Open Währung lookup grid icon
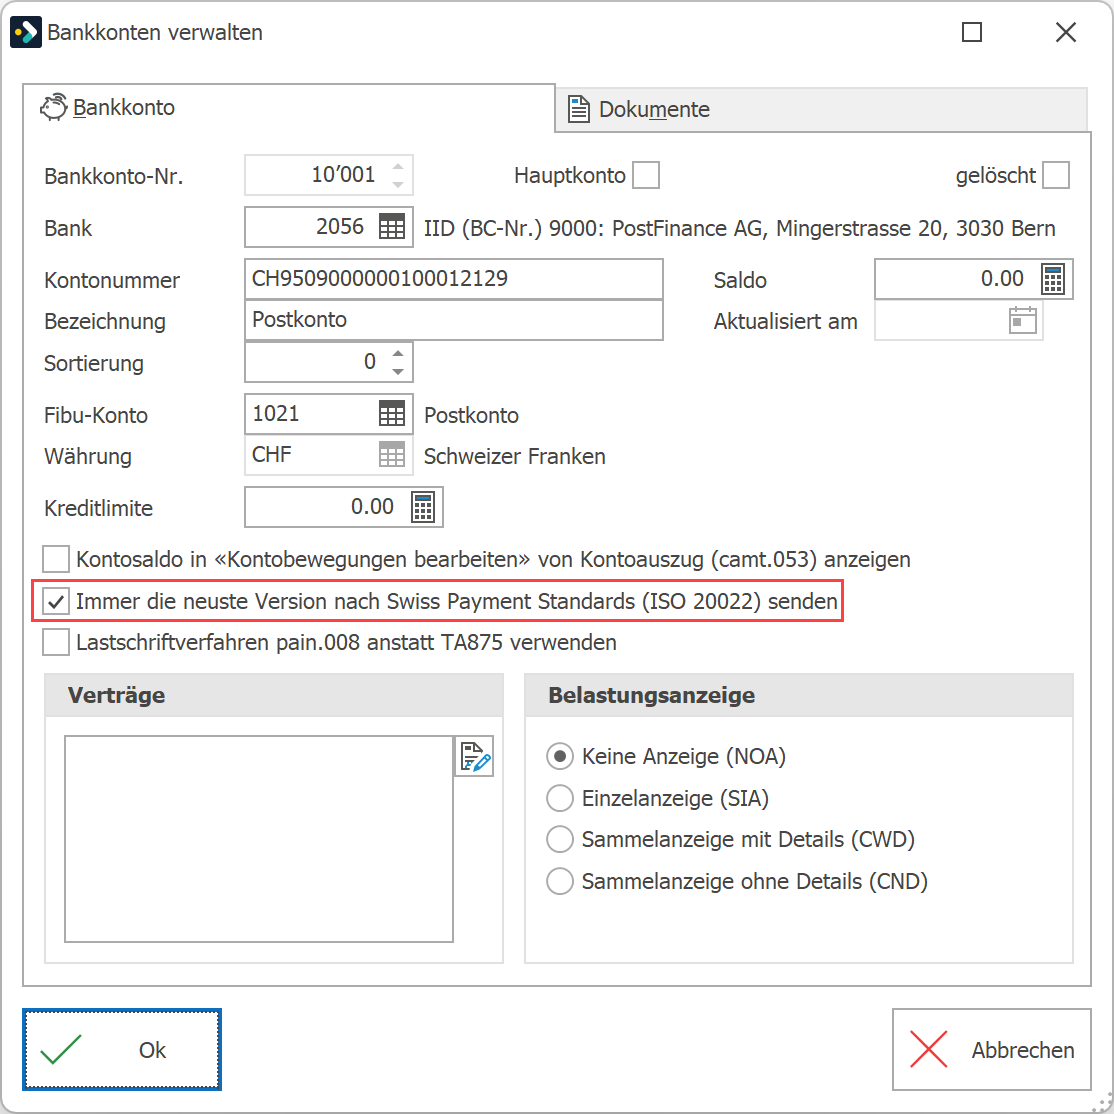1114x1114 pixels. click(x=391, y=455)
